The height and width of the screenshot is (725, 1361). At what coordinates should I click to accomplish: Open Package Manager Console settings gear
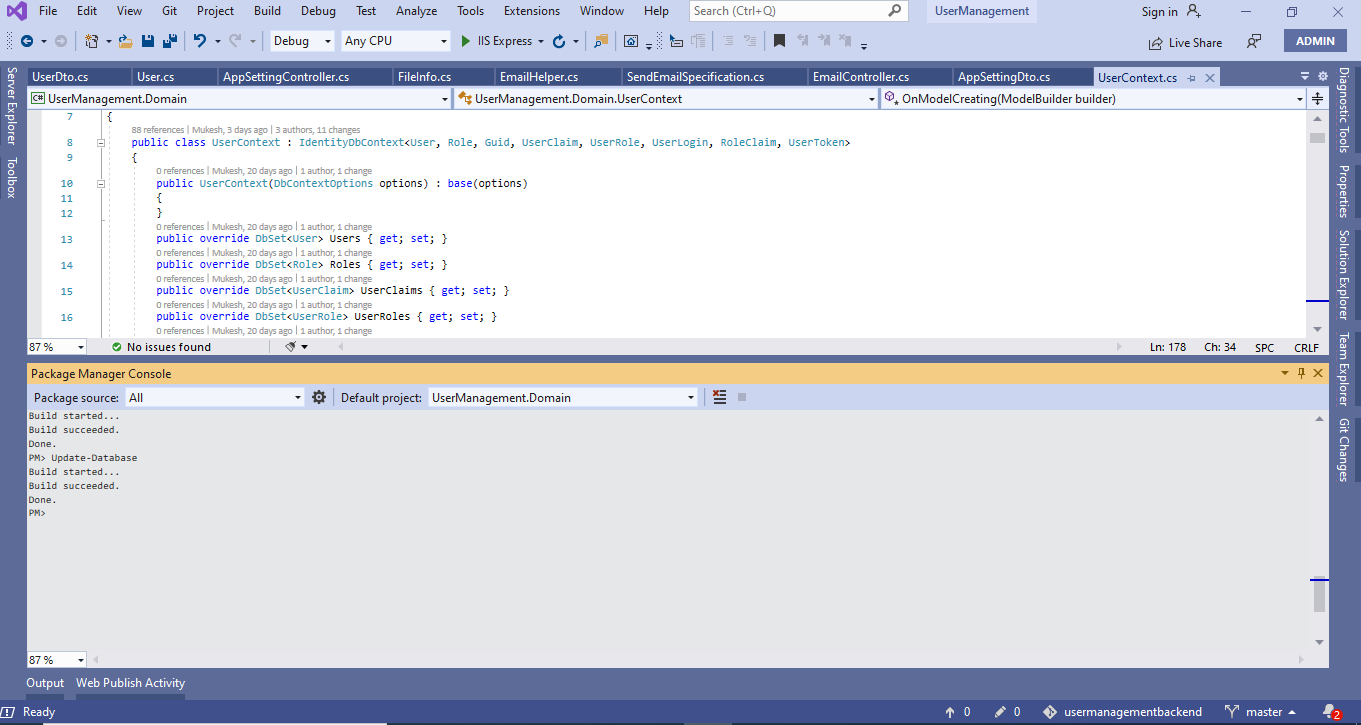tap(319, 397)
